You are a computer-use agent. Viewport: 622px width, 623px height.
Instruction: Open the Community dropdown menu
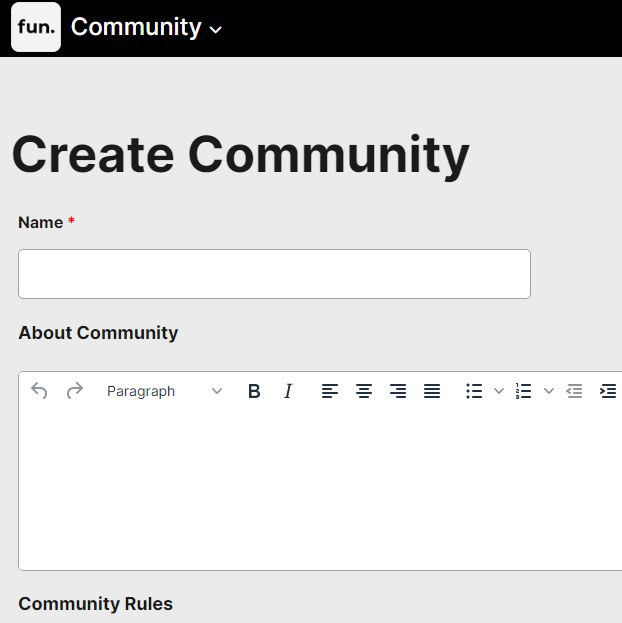pyautogui.click(x=146, y=27)
